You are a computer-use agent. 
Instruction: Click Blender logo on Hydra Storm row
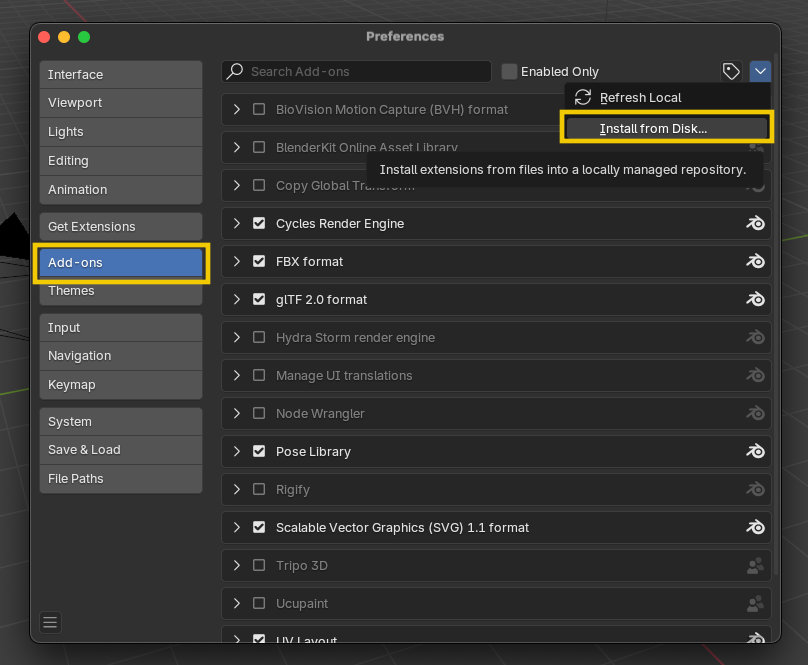[755, 337]
